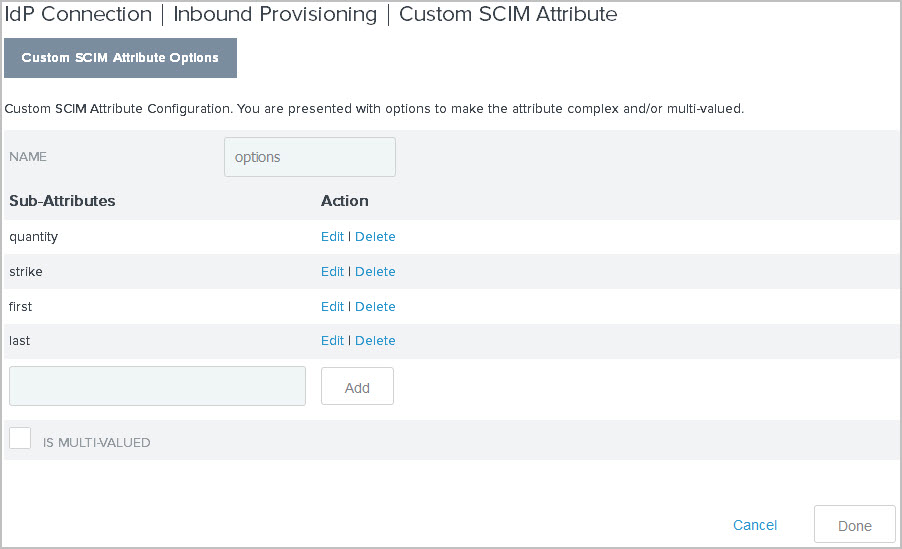Select the 'quantity' row name
902x549 pixels.
click(34, 237)
